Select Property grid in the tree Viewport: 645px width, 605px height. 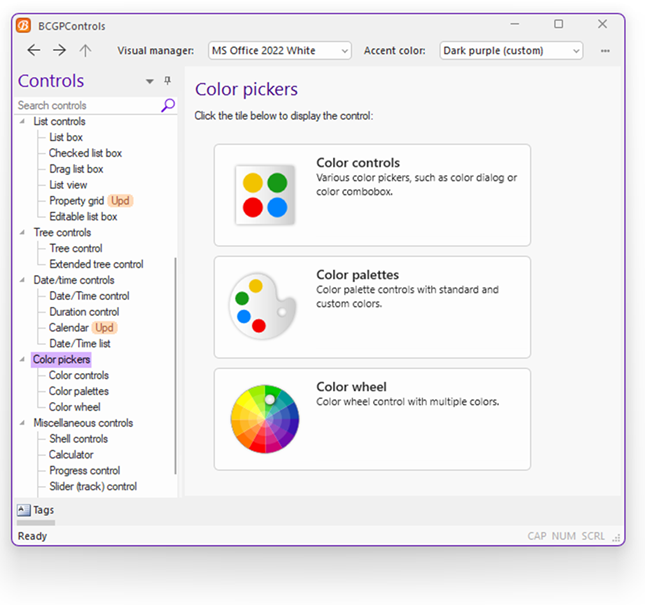click(x=76, y=201)
